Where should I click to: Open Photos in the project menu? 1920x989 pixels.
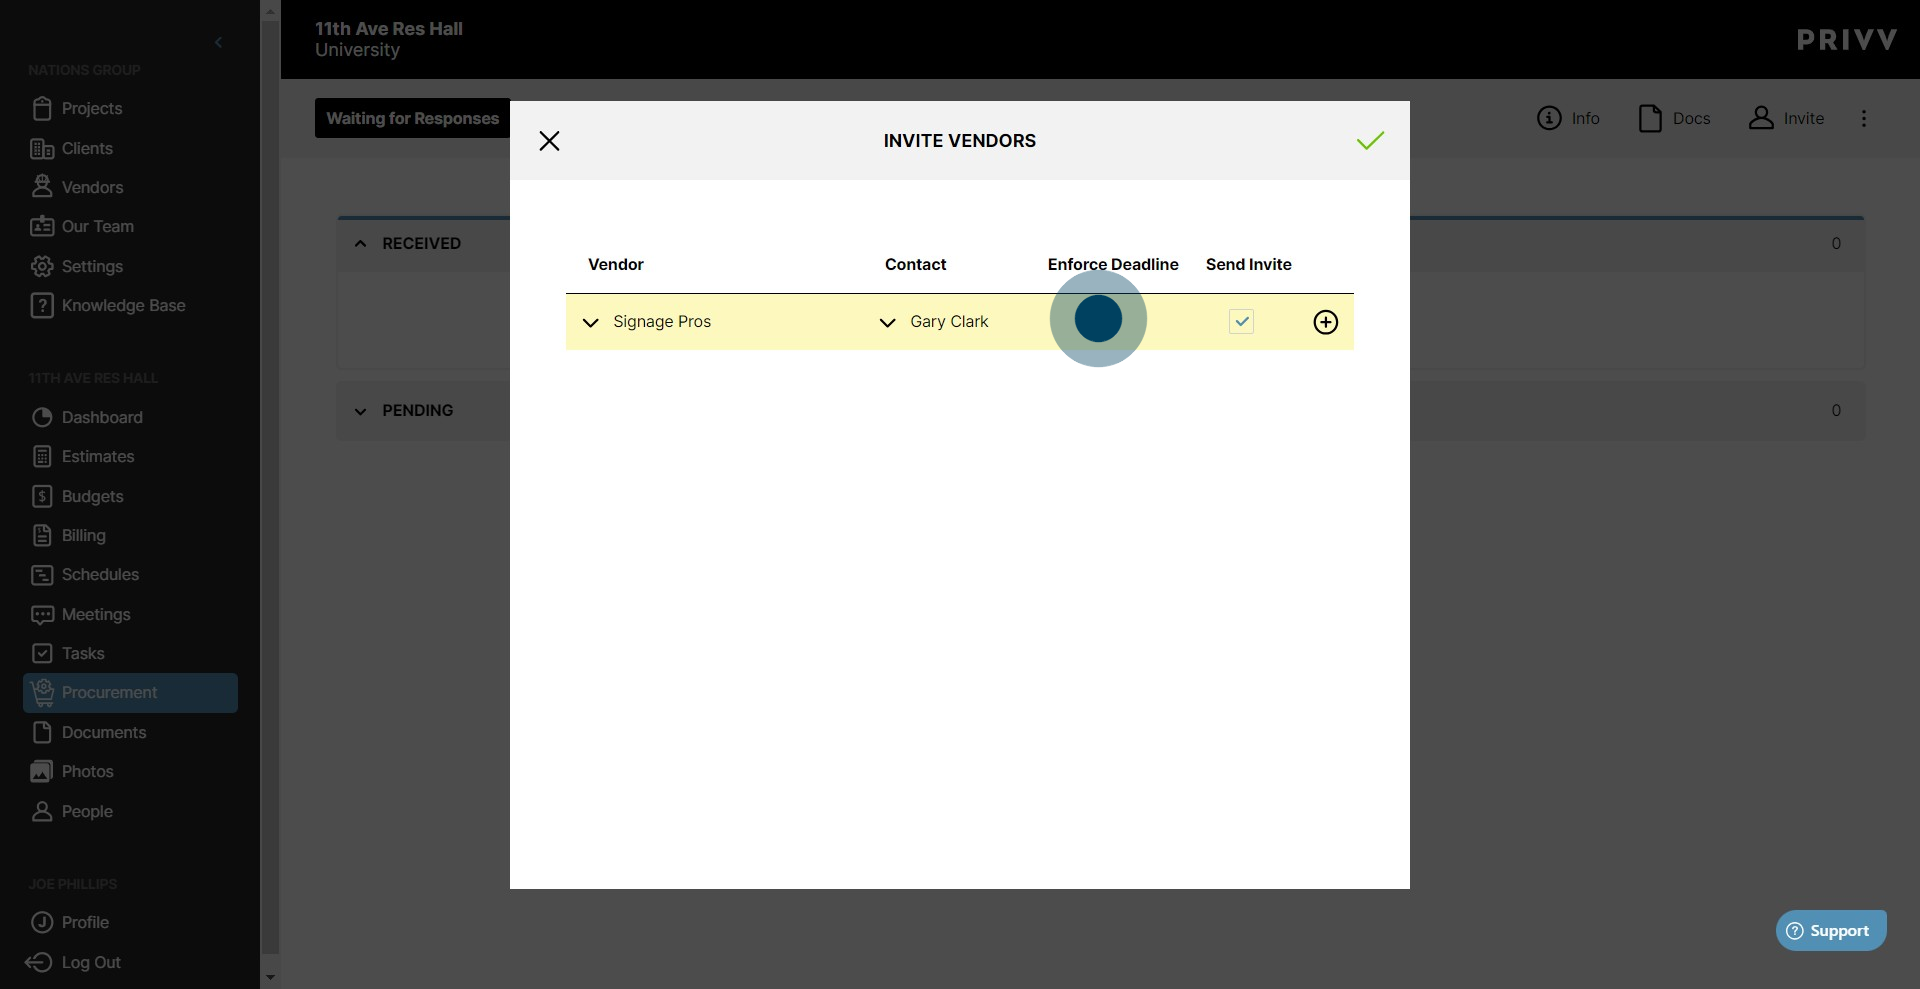[x=87, y=771]
